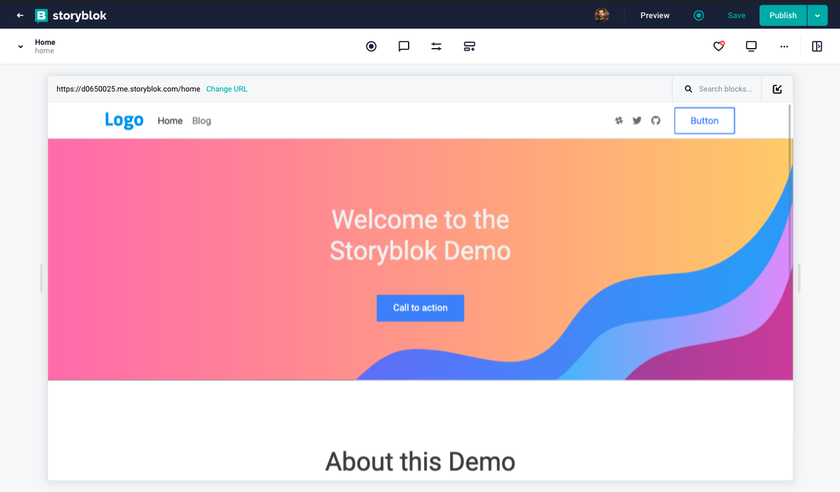
Task: Open the Blog nav item
Action: pyautogui.click(x=201, y=121)
